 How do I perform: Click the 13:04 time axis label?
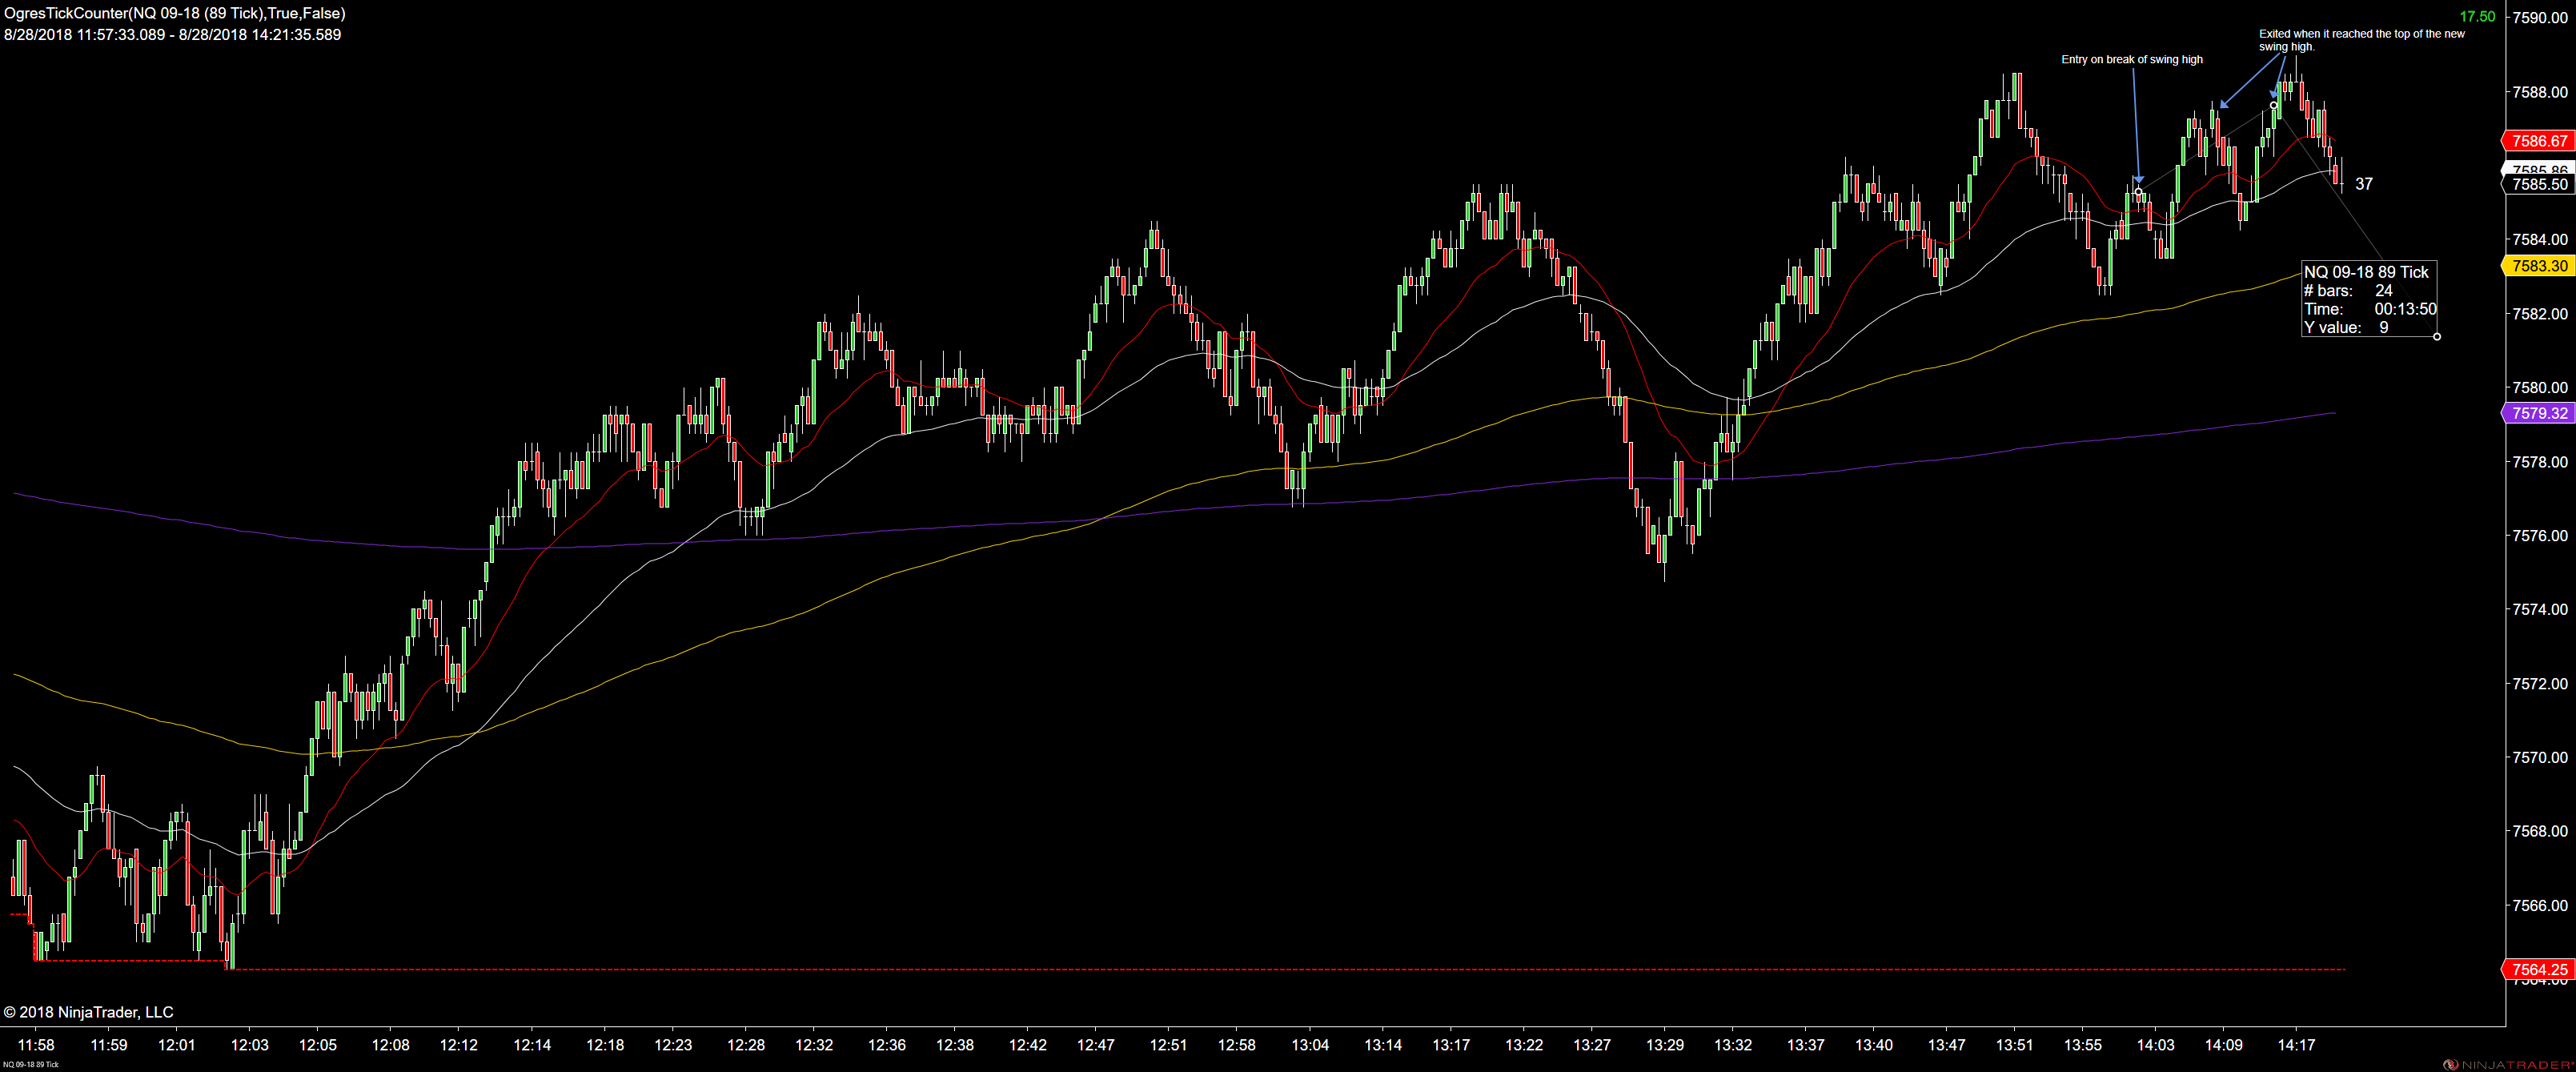(1310, 1045)
